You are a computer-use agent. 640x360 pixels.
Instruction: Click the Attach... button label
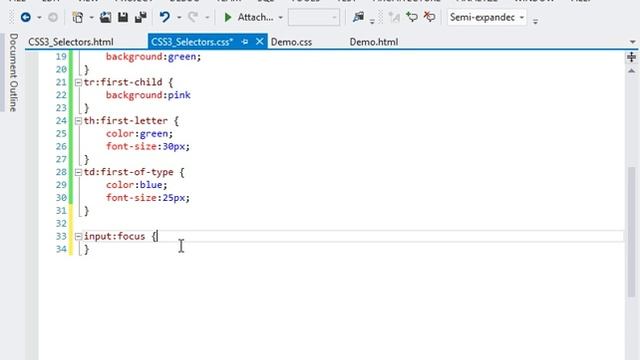click(256, 17)
